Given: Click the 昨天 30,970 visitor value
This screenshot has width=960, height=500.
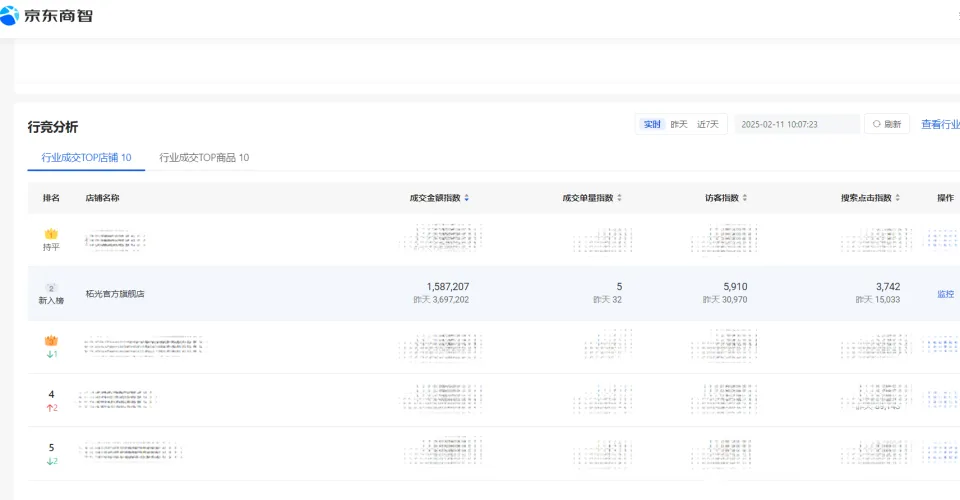Looking at the screenshot, I should tap(725, 300).
